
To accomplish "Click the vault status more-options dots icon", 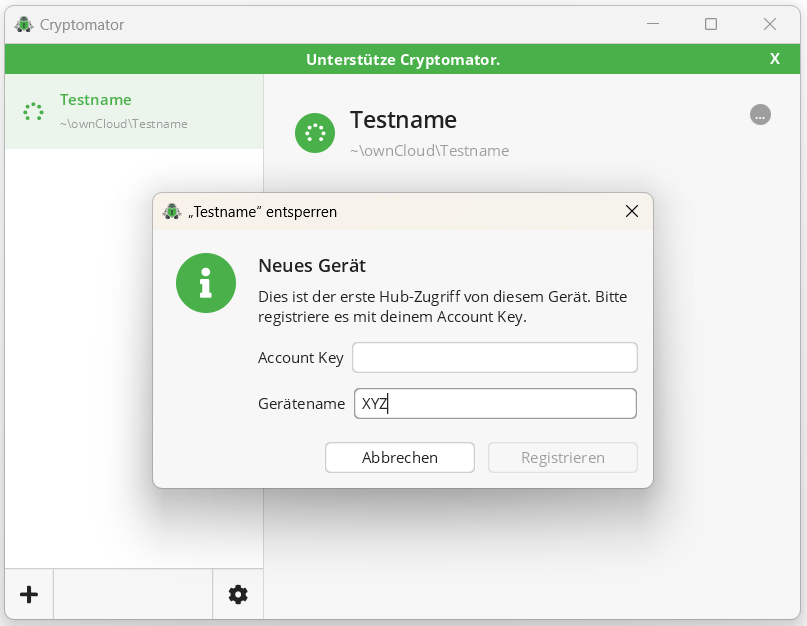I will pos(760,115).
